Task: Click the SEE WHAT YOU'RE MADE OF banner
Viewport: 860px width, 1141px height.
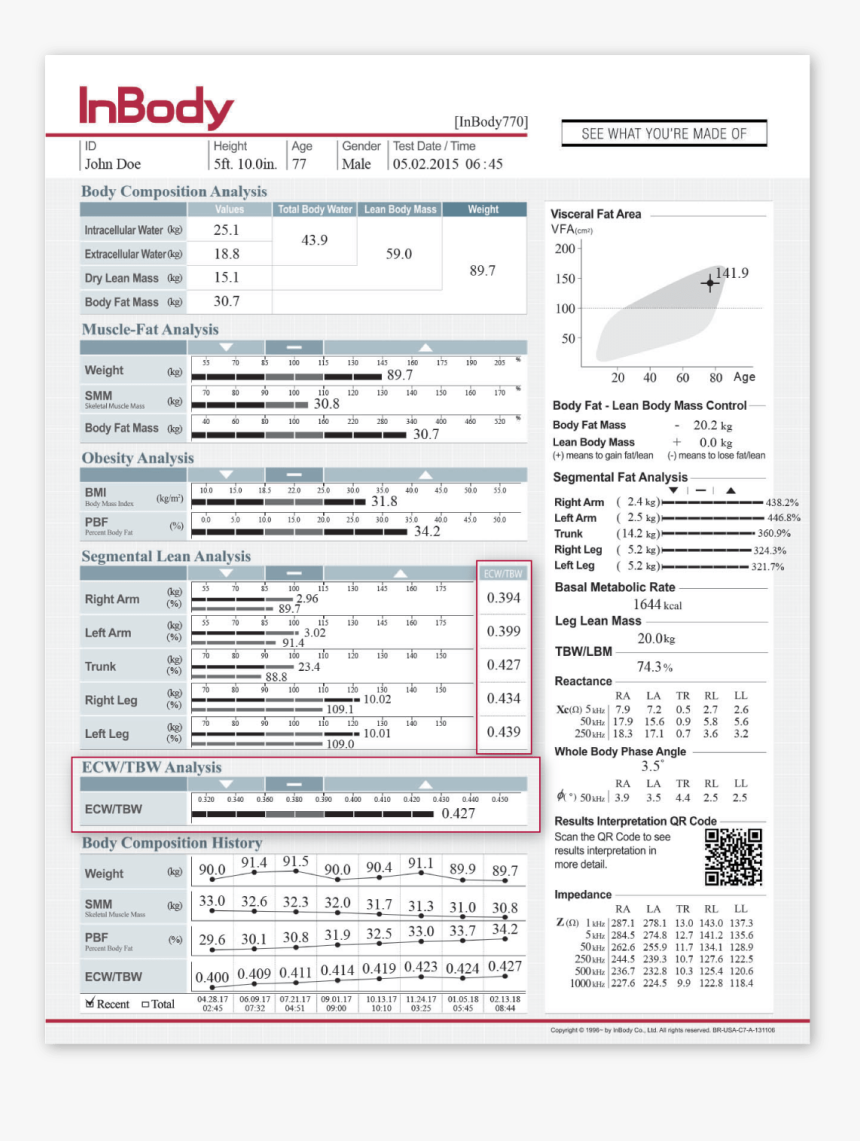Action: point(663,132)
